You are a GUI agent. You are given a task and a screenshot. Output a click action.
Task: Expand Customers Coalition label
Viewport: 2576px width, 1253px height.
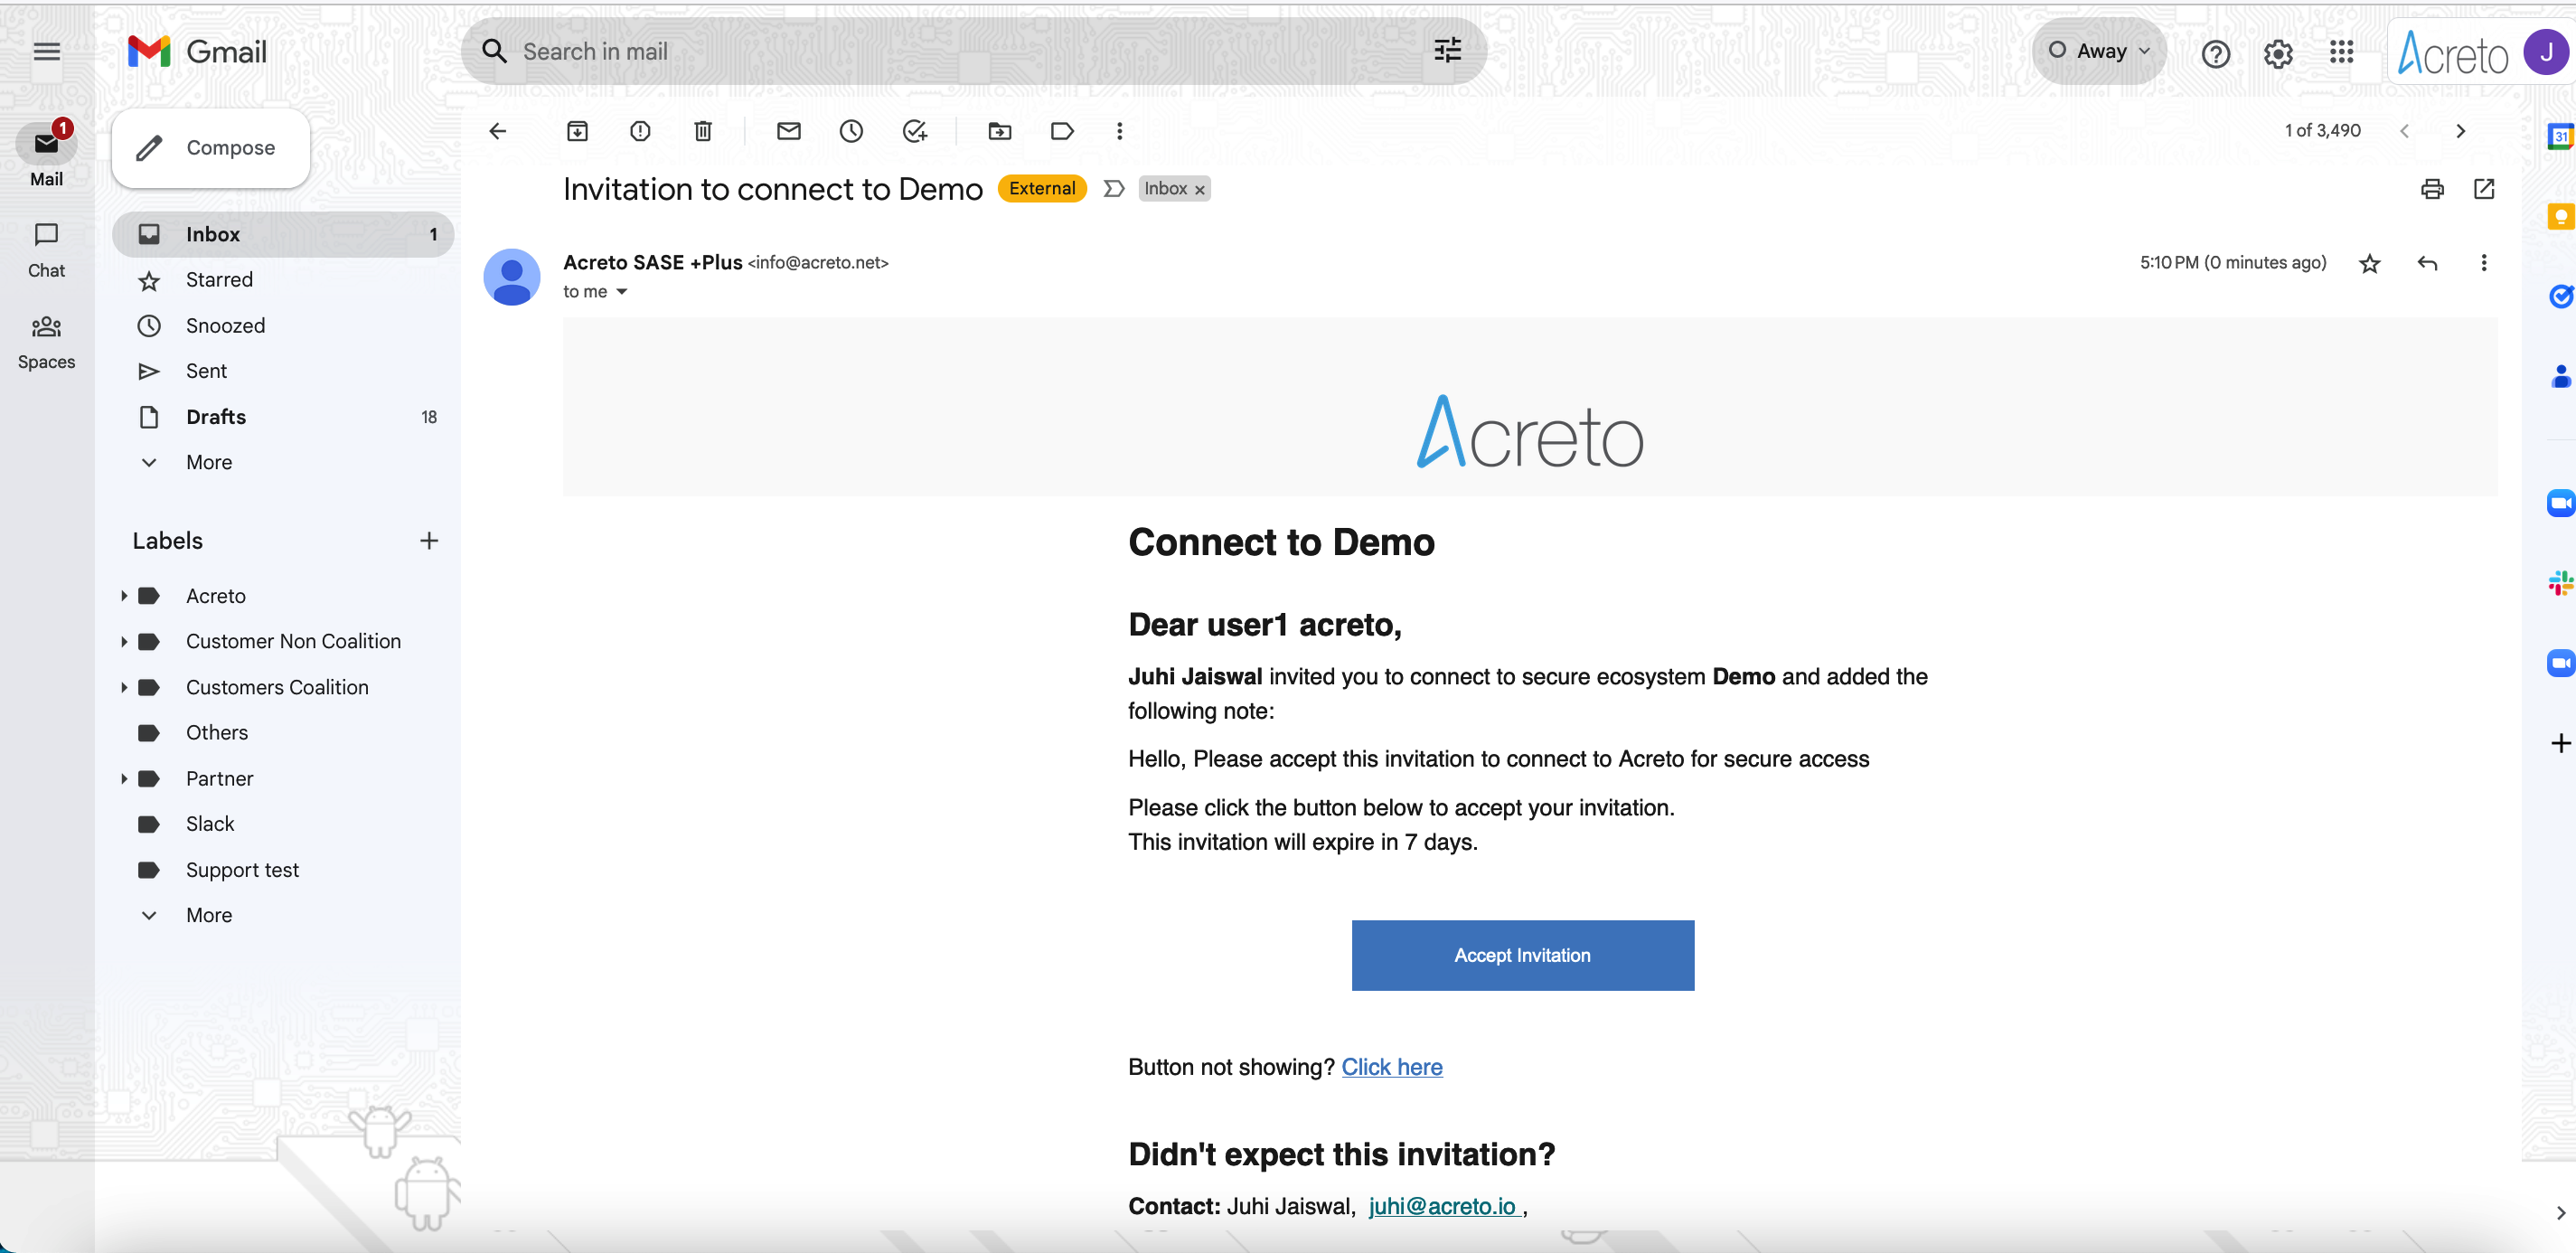pos(124,687)
